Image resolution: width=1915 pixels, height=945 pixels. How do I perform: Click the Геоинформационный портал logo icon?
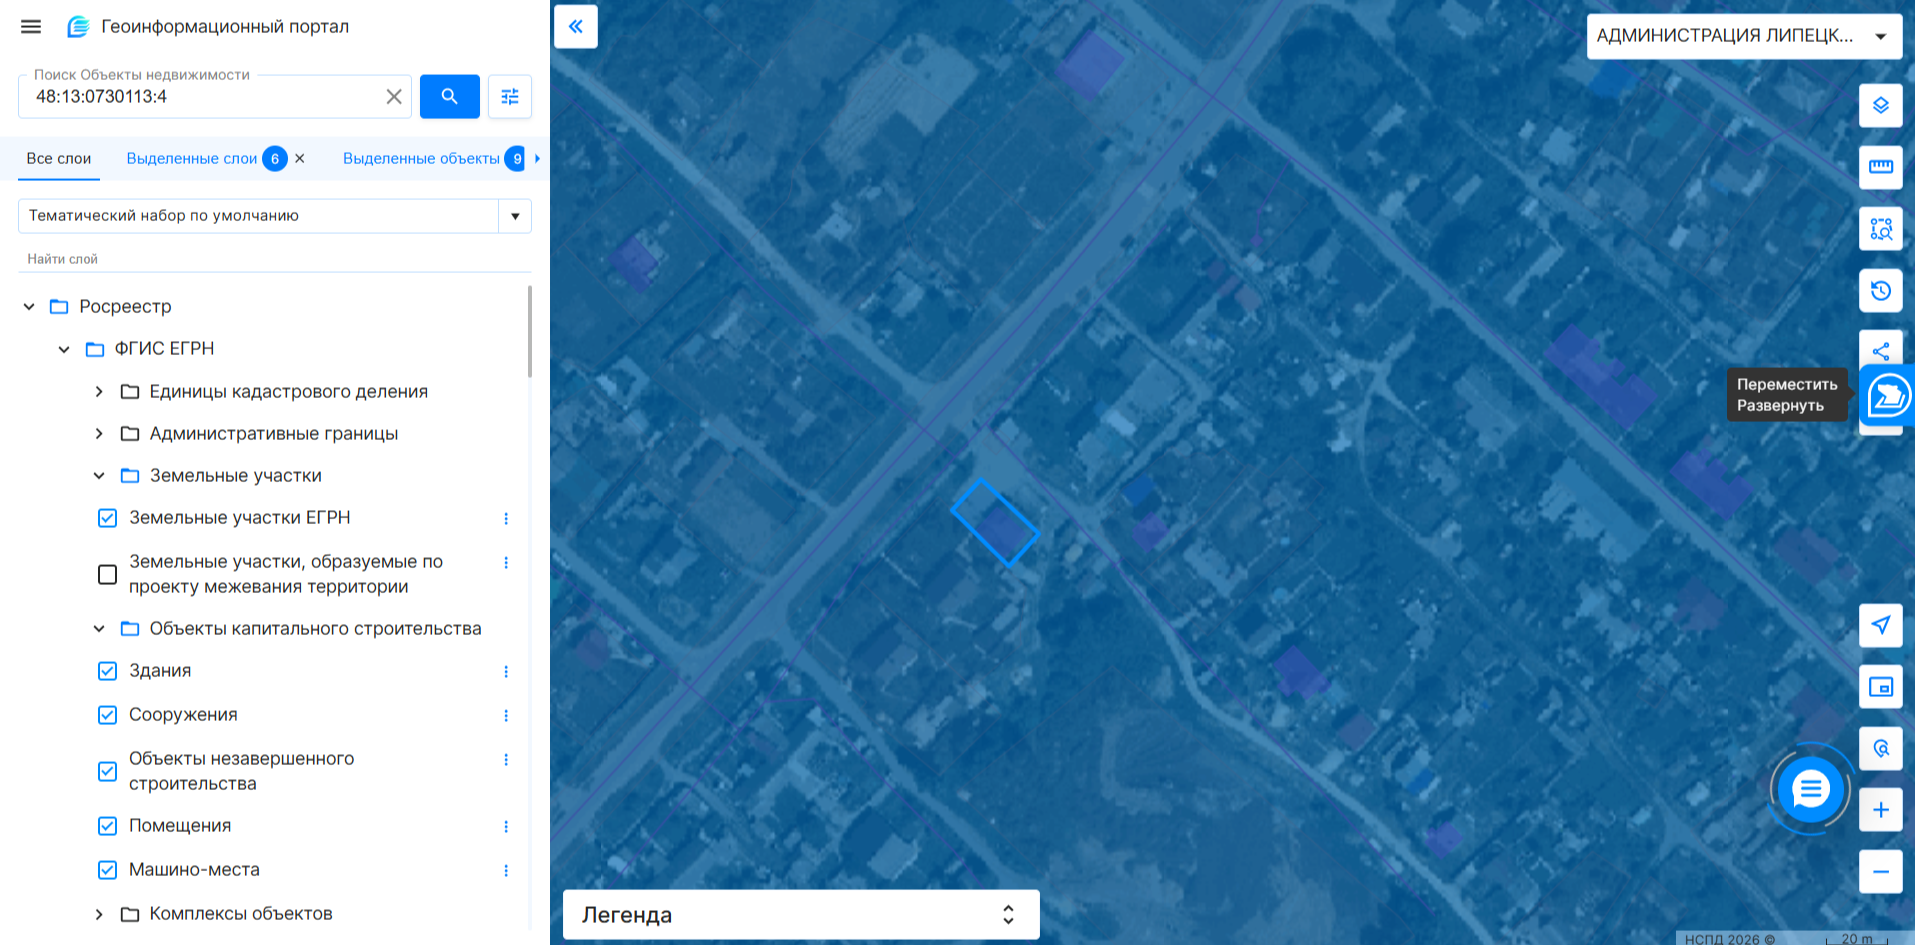click(78, 27)
